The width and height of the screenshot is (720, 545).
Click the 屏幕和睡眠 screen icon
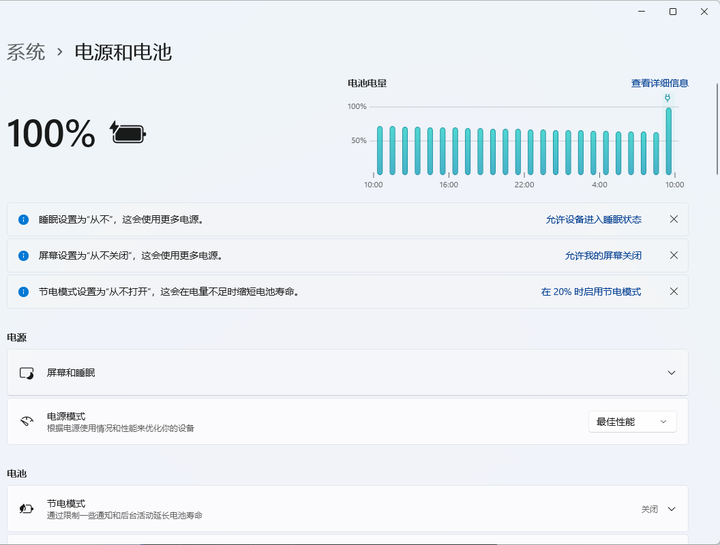pos(27,373)
